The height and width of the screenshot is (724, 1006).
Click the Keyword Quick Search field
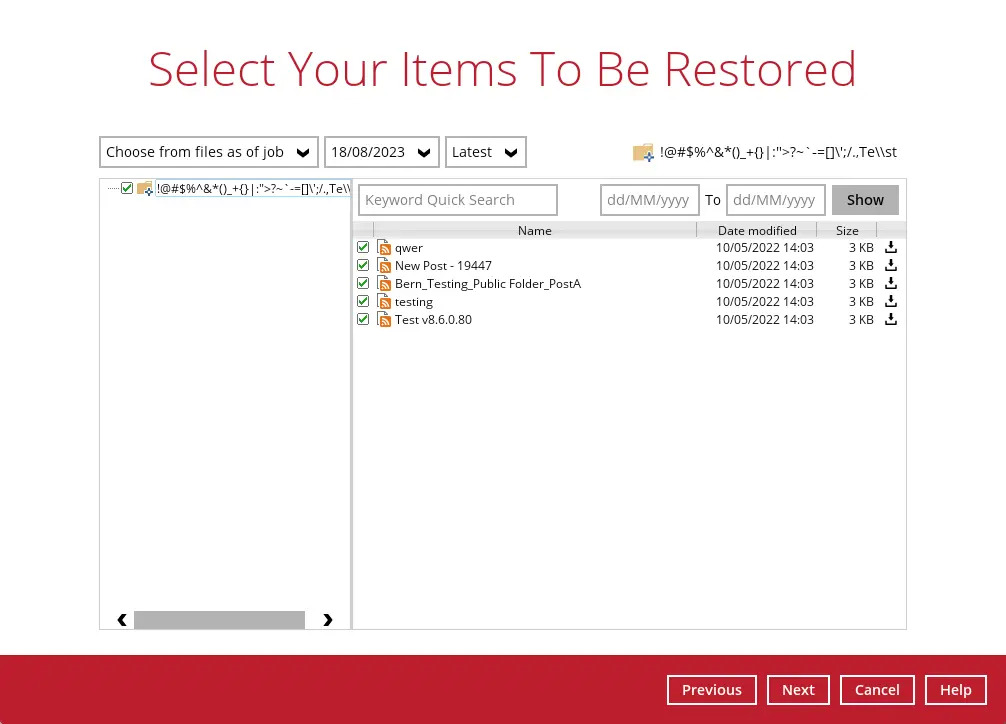457,199
